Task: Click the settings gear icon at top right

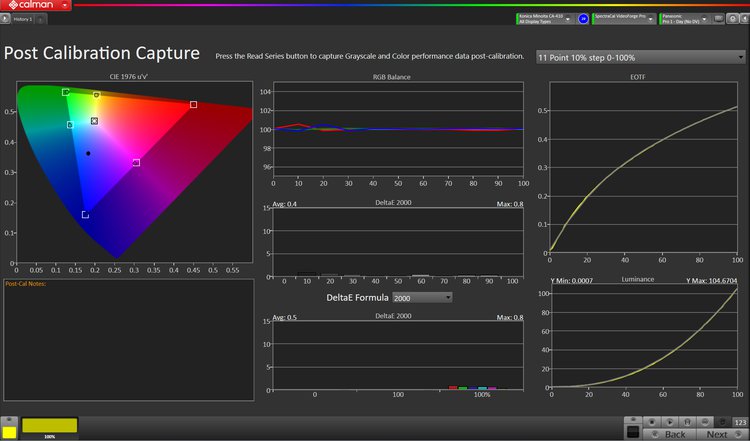Action: [733, 18]
